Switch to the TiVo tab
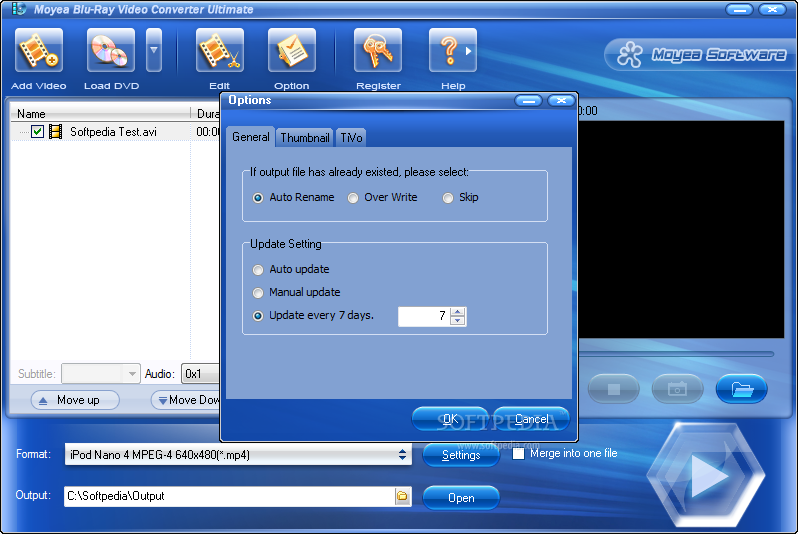The width and height of the screenshot is (798, 534). 351,138
